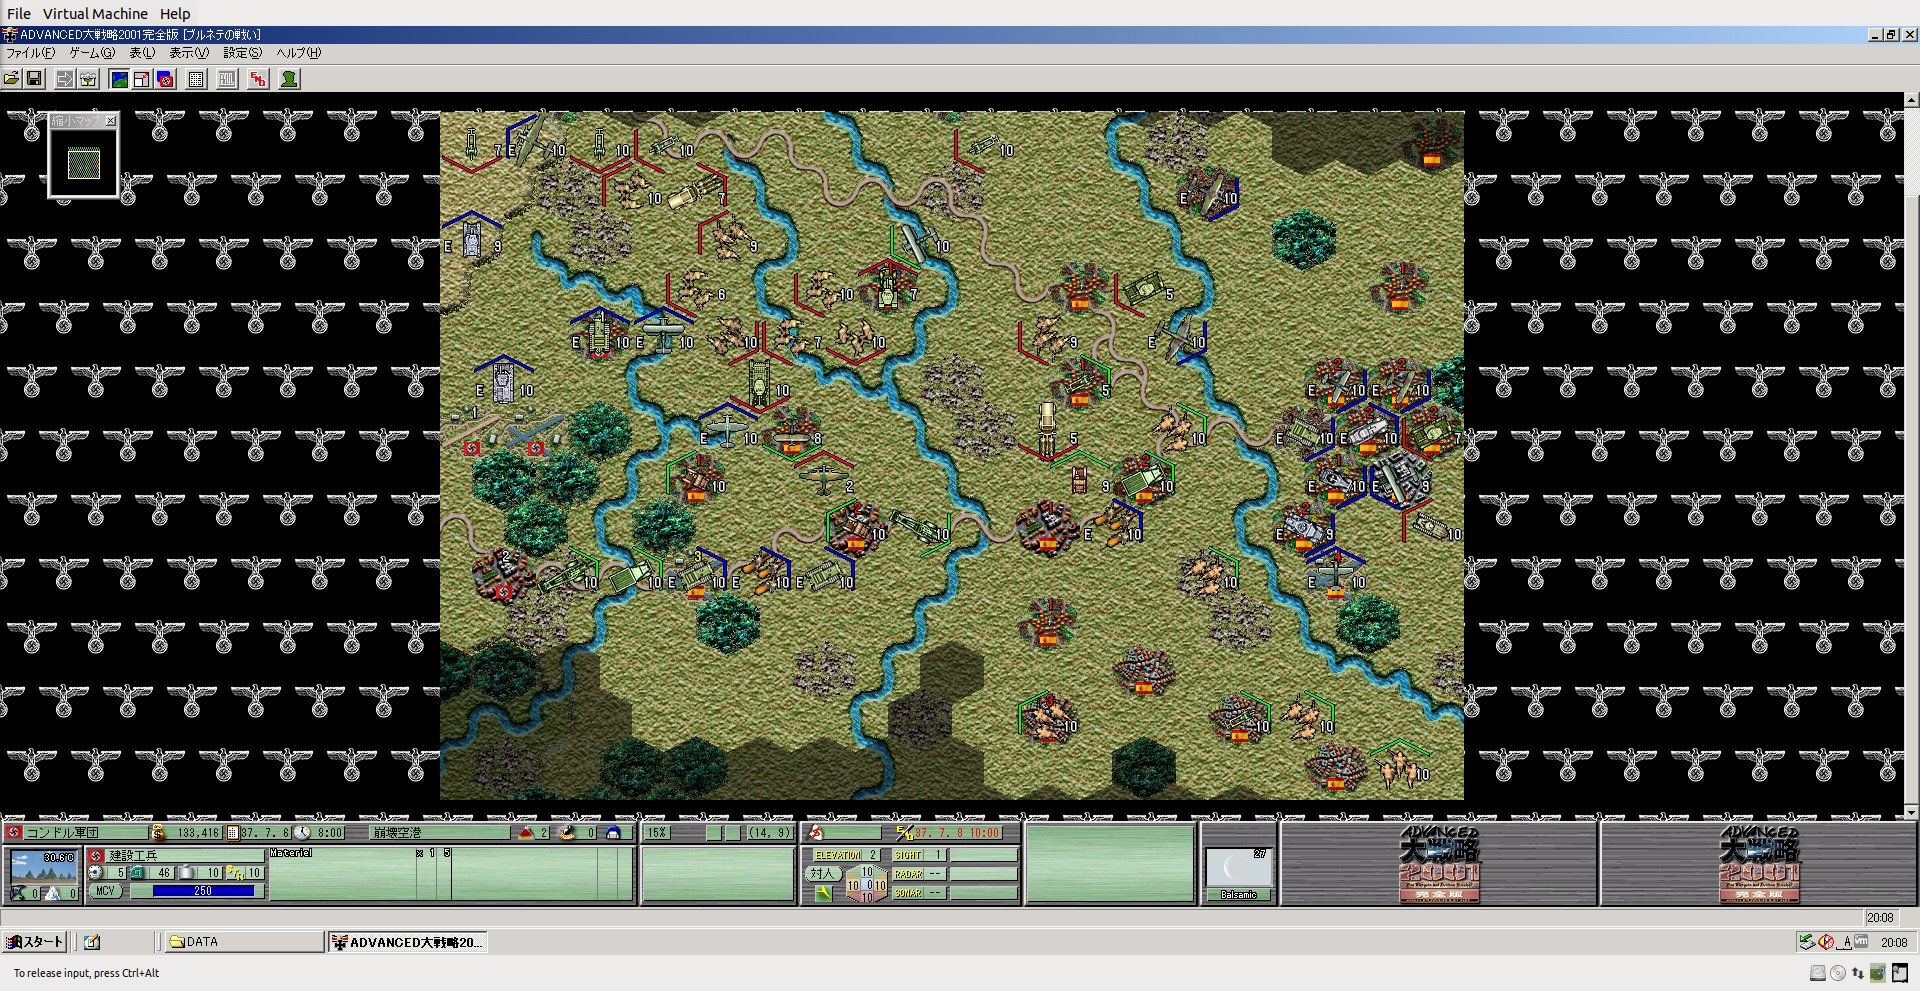Click the calendar date icon
Viewport: 1920px width, 991px height.
click(x=233, y=832)
